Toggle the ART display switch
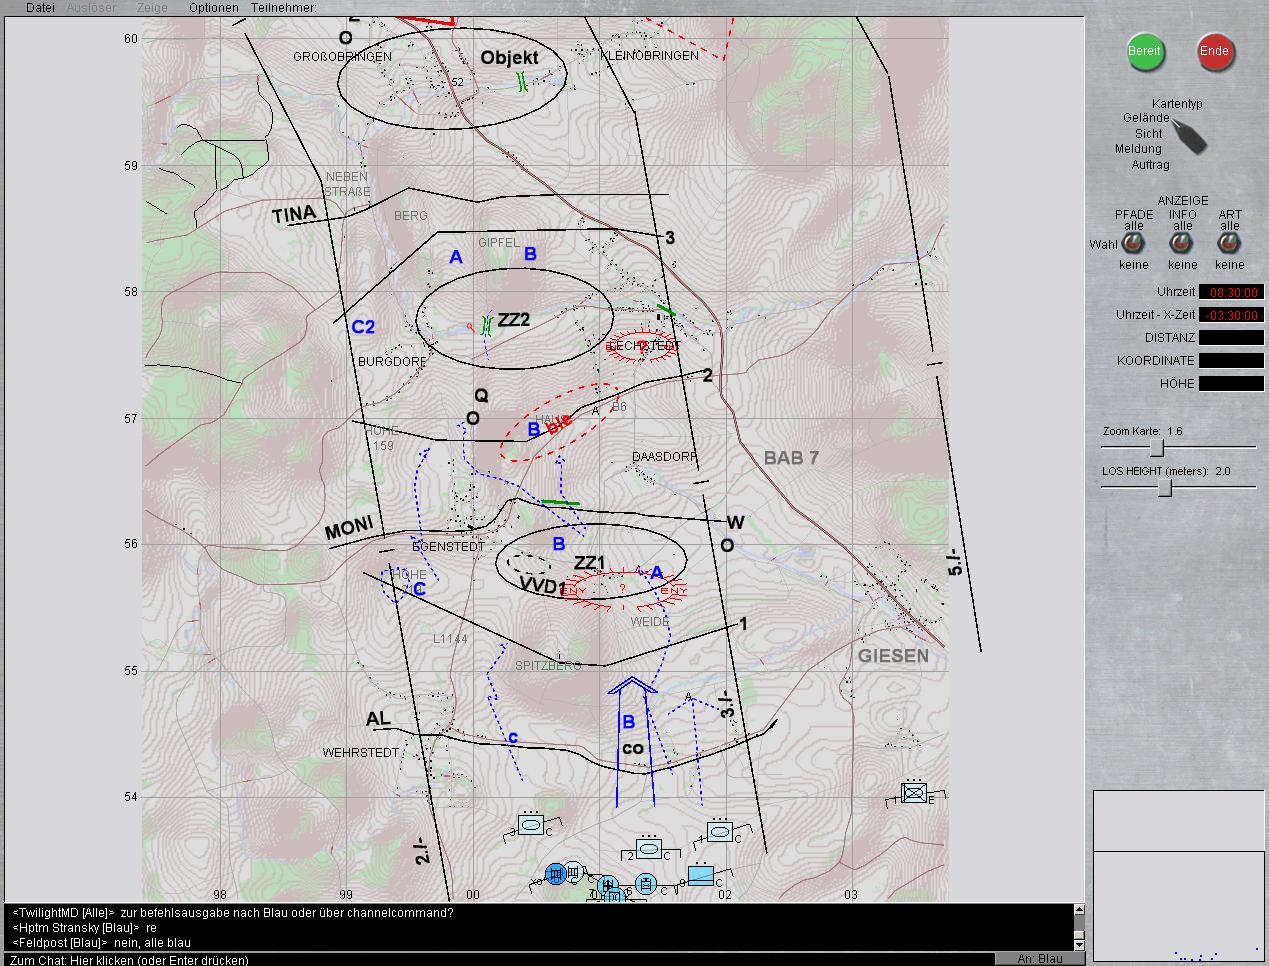The image size is (1269, 966). click(x=1229, y=244)
